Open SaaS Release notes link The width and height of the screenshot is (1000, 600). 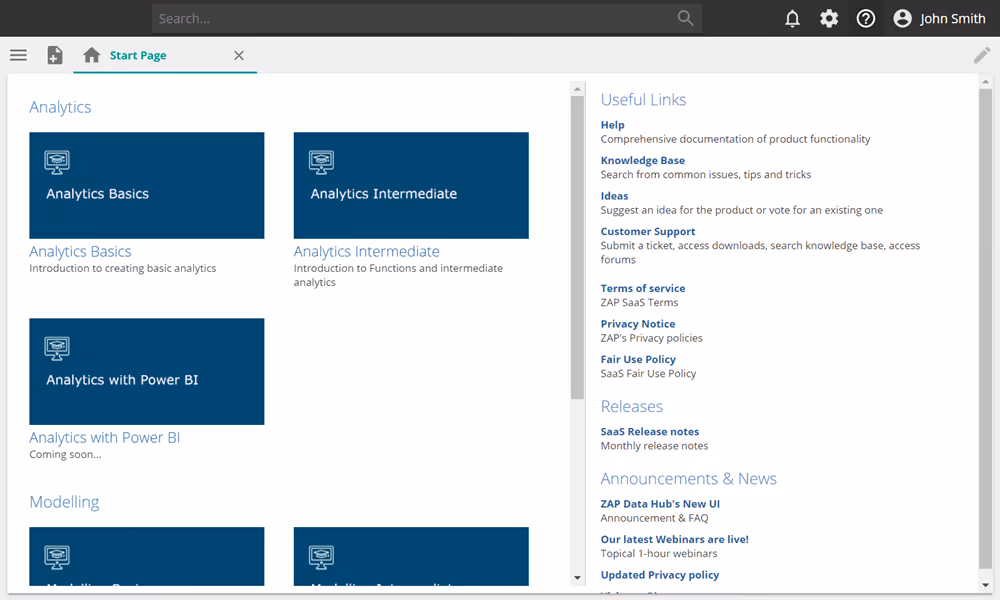coord(650,432)
